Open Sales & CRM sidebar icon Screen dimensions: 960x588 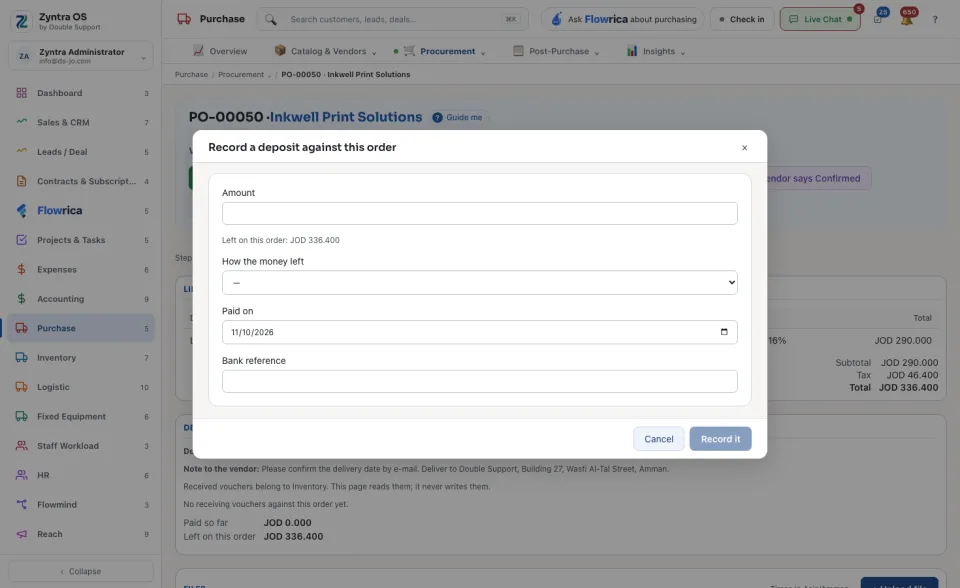[21, 122]
